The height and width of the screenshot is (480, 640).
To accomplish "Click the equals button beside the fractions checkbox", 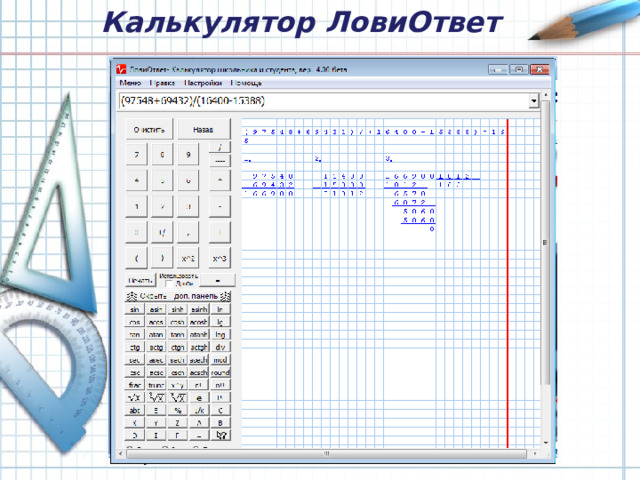I will [x=217, y=280].
